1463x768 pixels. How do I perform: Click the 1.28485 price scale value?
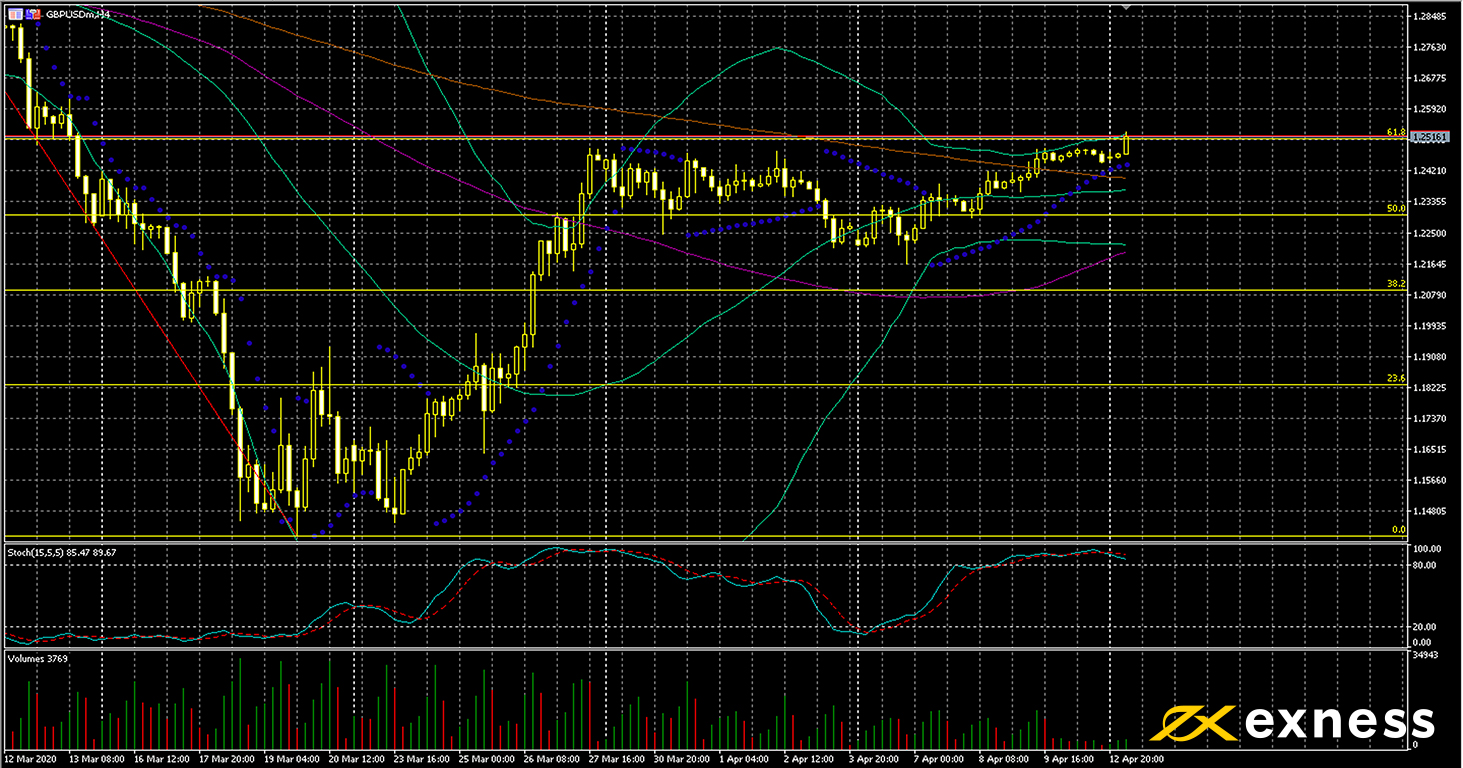pos(1432,17)
